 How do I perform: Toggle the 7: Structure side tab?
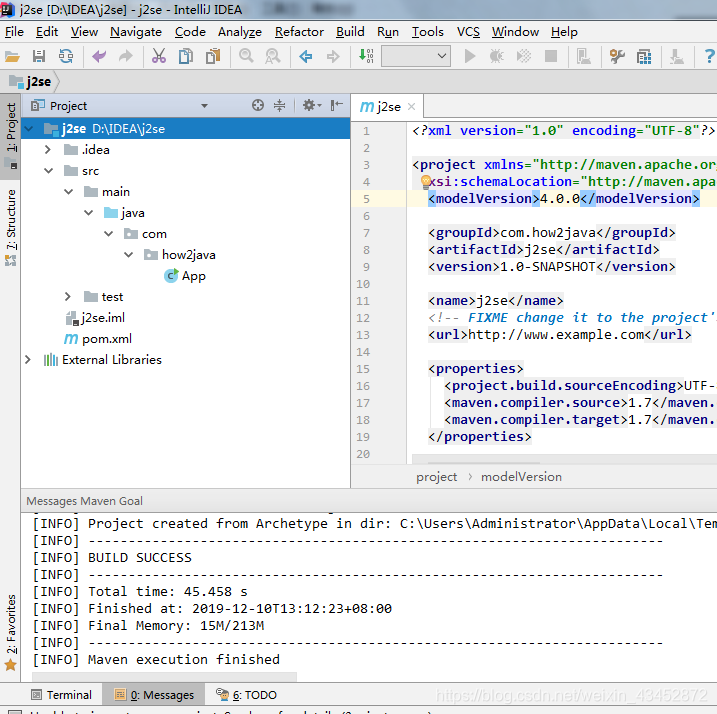[11, 227]
